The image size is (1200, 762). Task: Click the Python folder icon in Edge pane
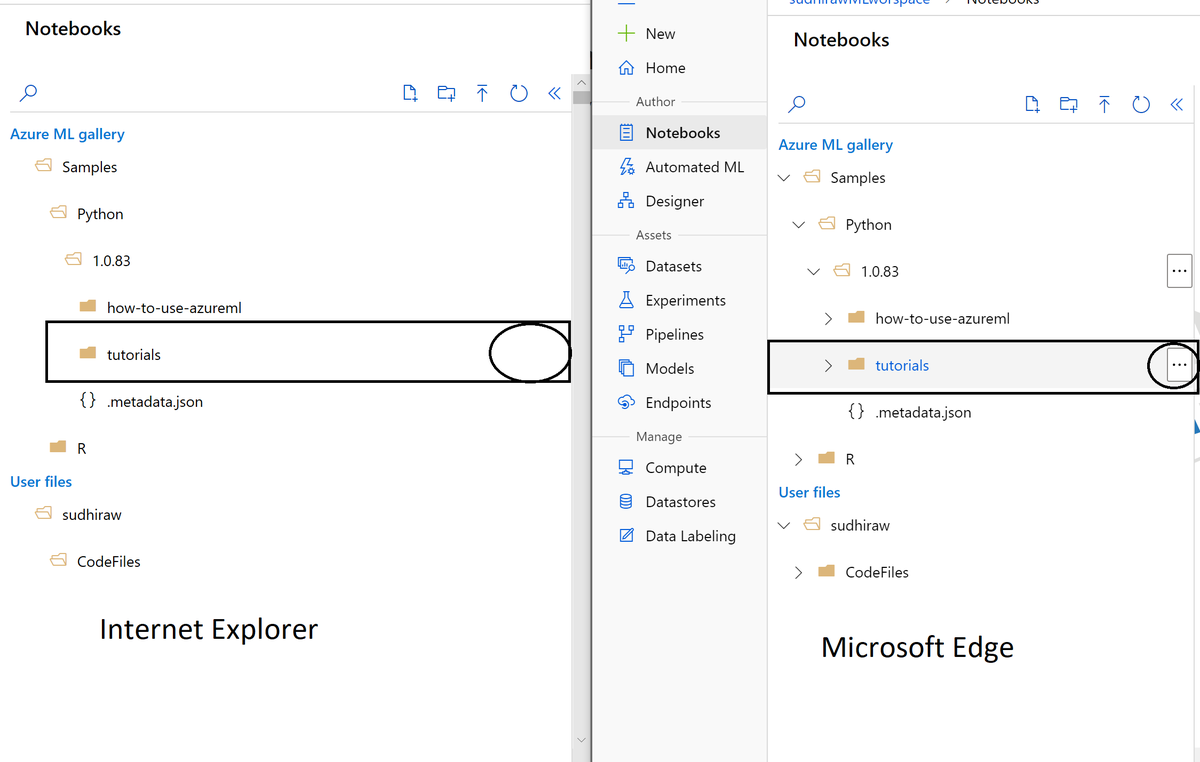pos(827,224)
